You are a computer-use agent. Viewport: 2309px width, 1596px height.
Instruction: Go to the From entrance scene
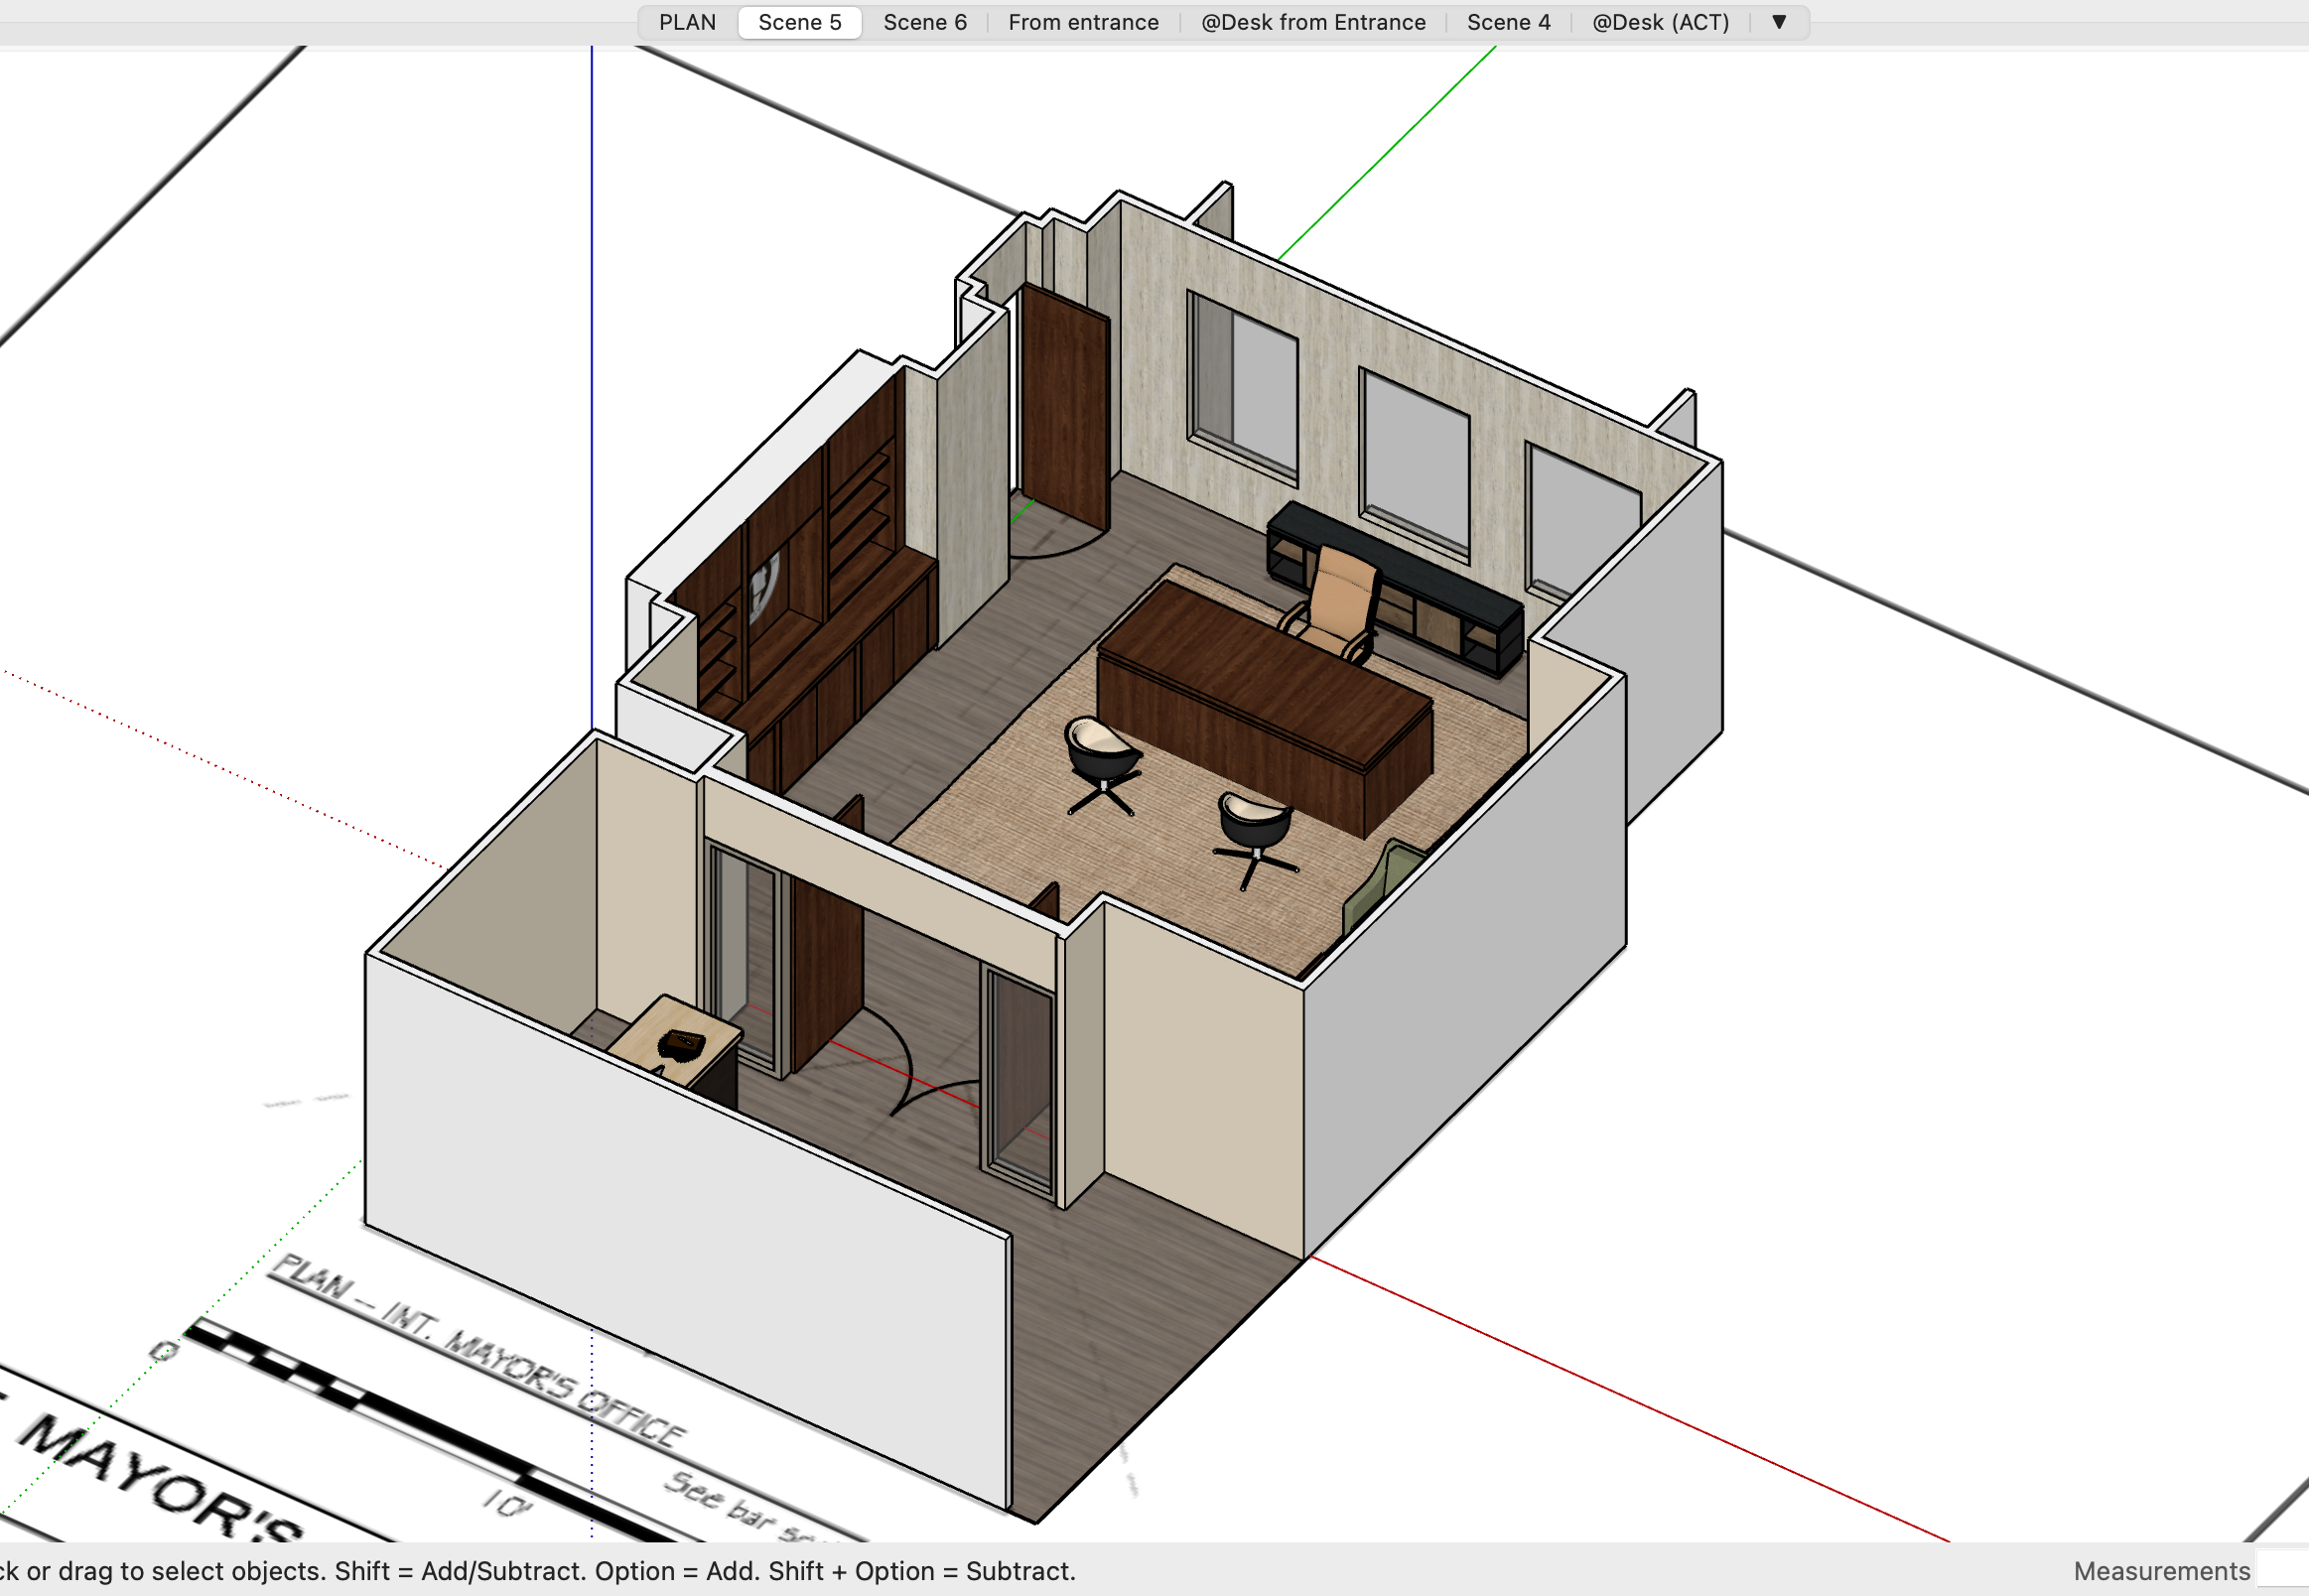coord(1083,22)
